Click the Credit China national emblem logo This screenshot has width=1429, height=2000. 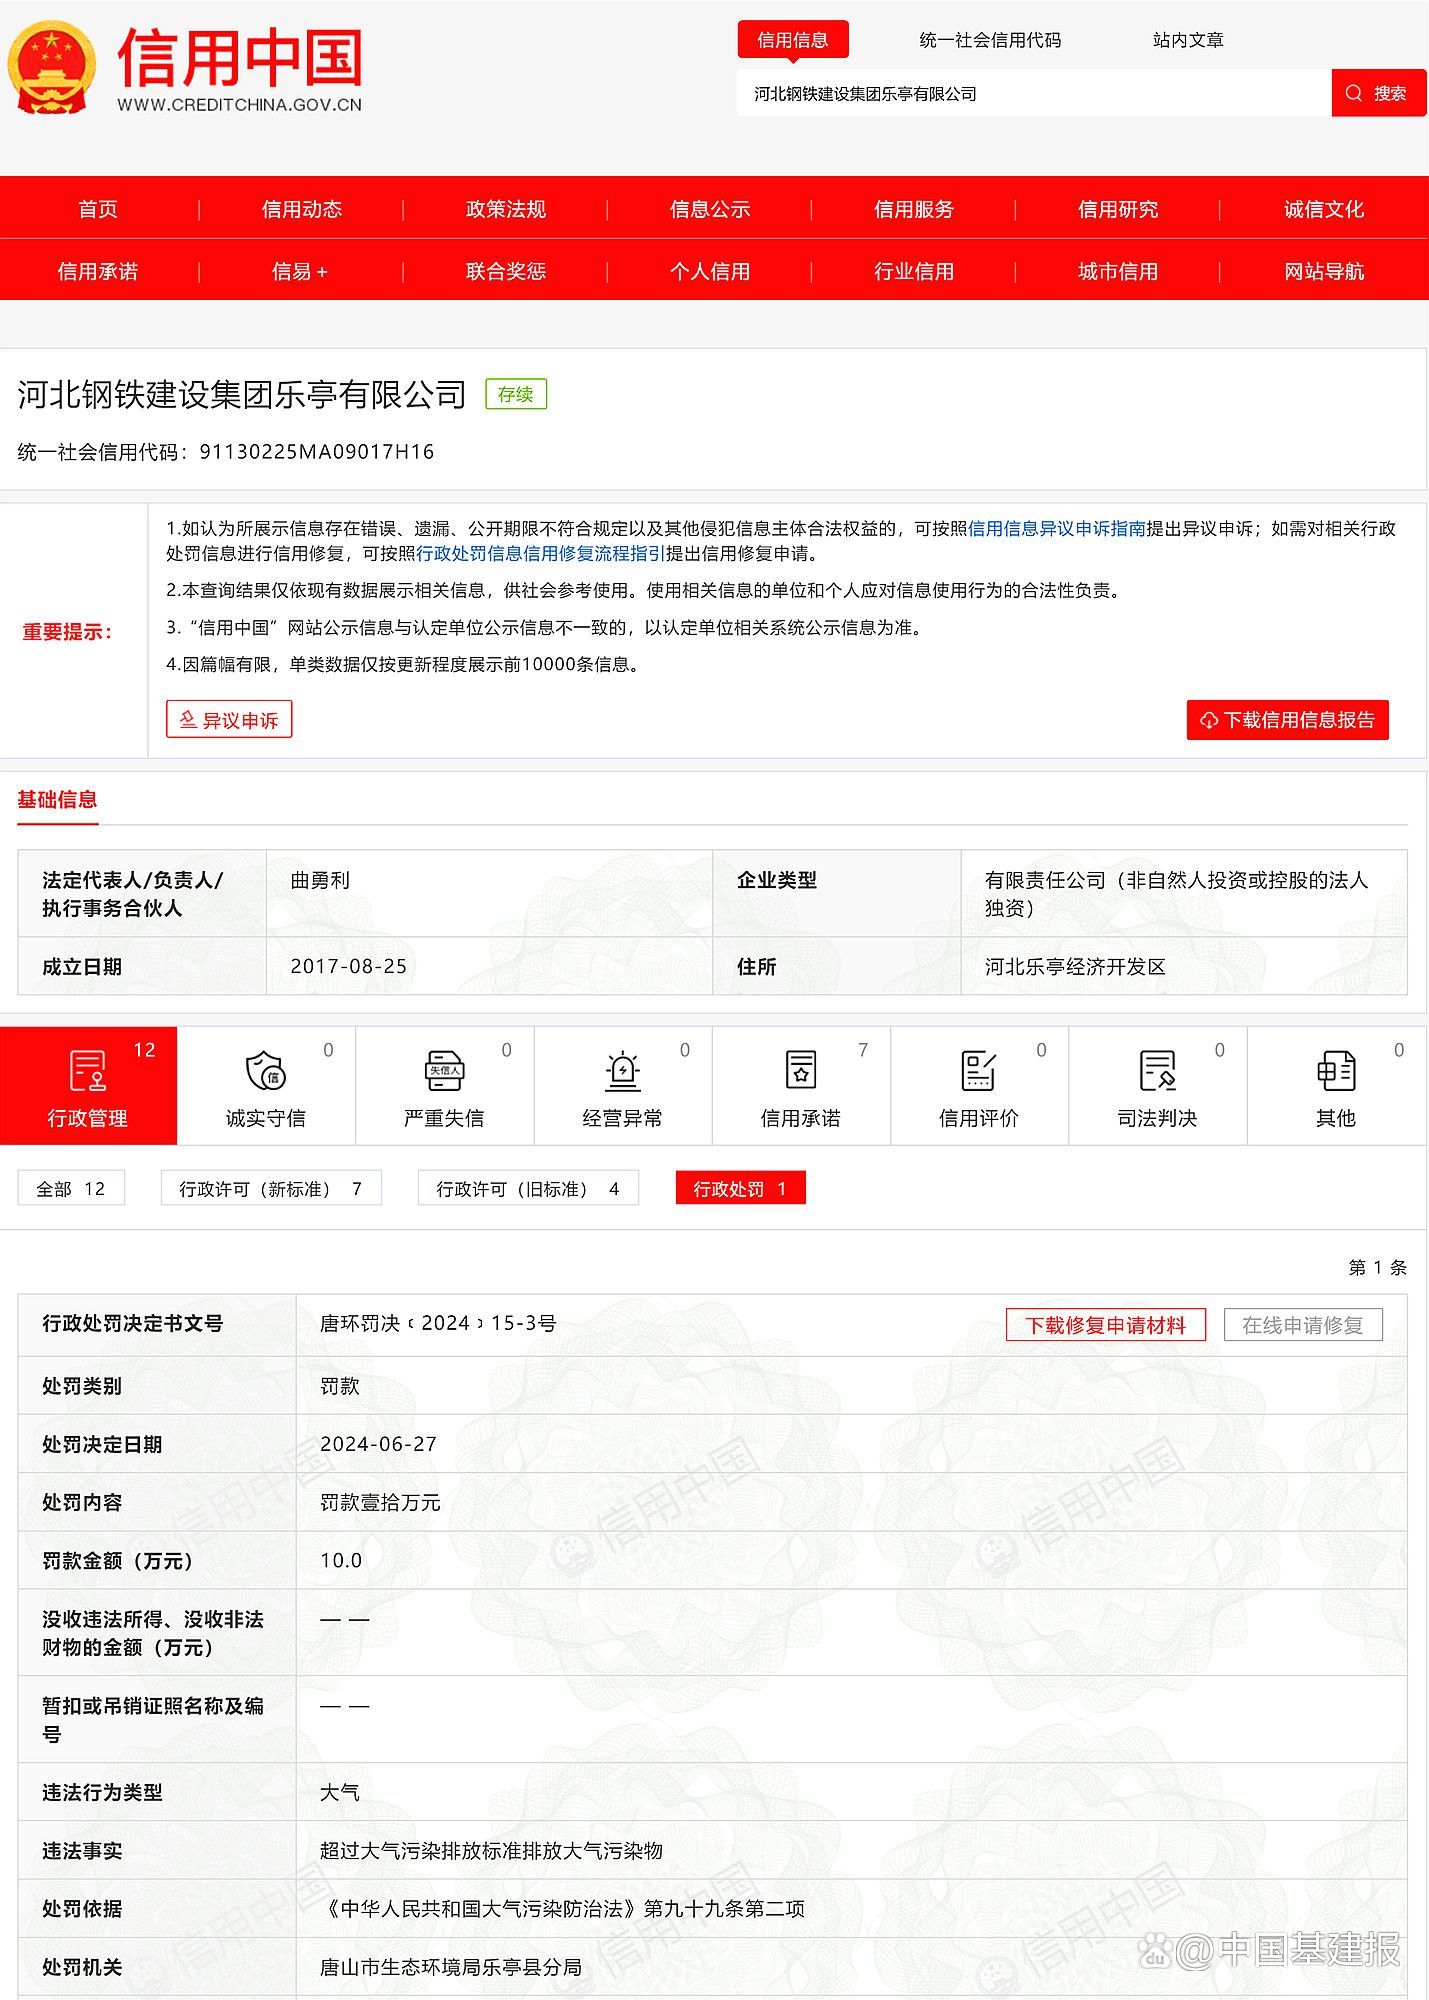pyautogui.click(x=53, y=69)
